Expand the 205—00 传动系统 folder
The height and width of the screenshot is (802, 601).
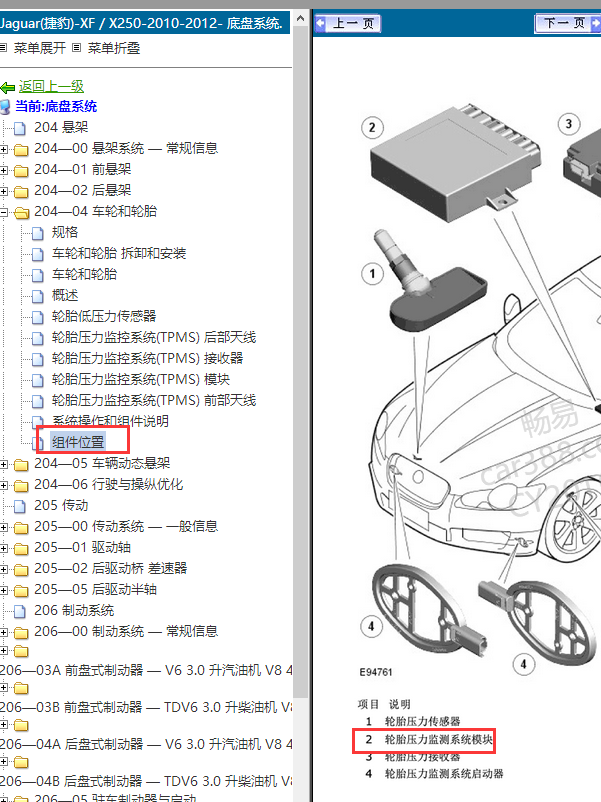coord(4,527)
